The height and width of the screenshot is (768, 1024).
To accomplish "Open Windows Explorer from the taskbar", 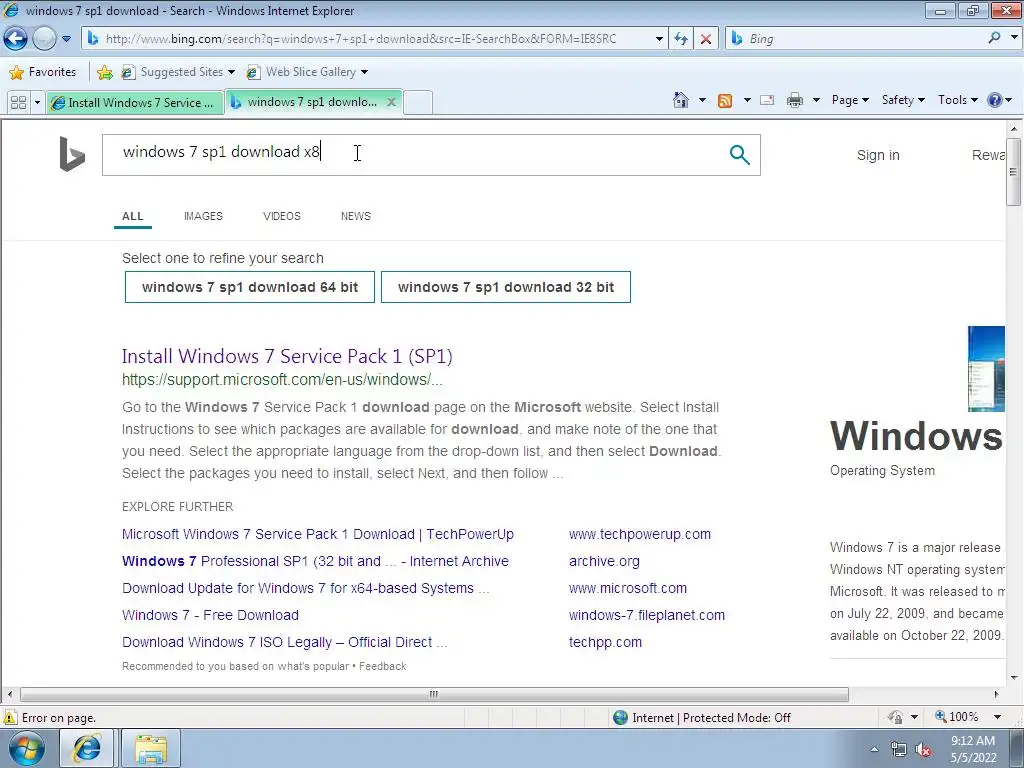I will pos(151,748).
